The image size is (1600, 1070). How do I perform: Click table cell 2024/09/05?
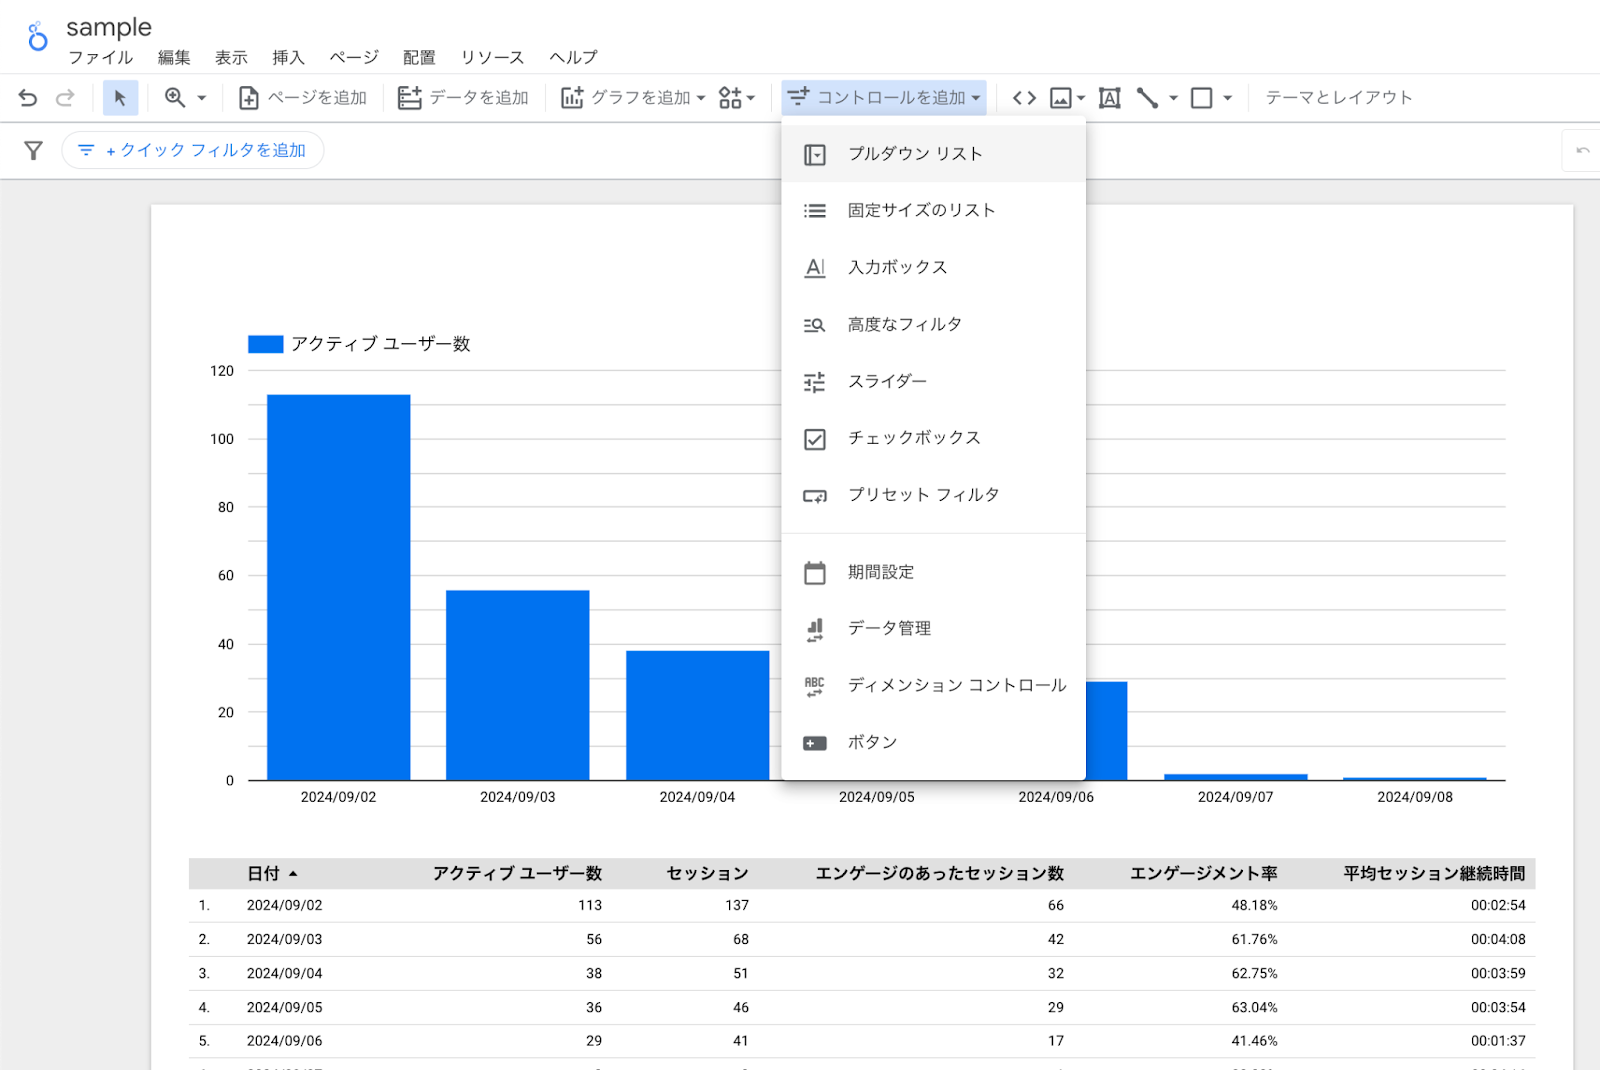point(285,1008)
